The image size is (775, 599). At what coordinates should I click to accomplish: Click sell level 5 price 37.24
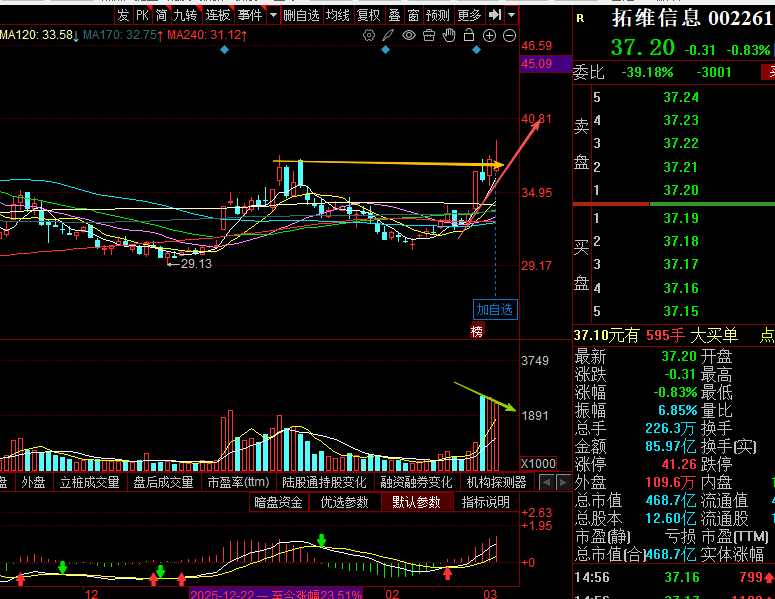click(681, 97)
